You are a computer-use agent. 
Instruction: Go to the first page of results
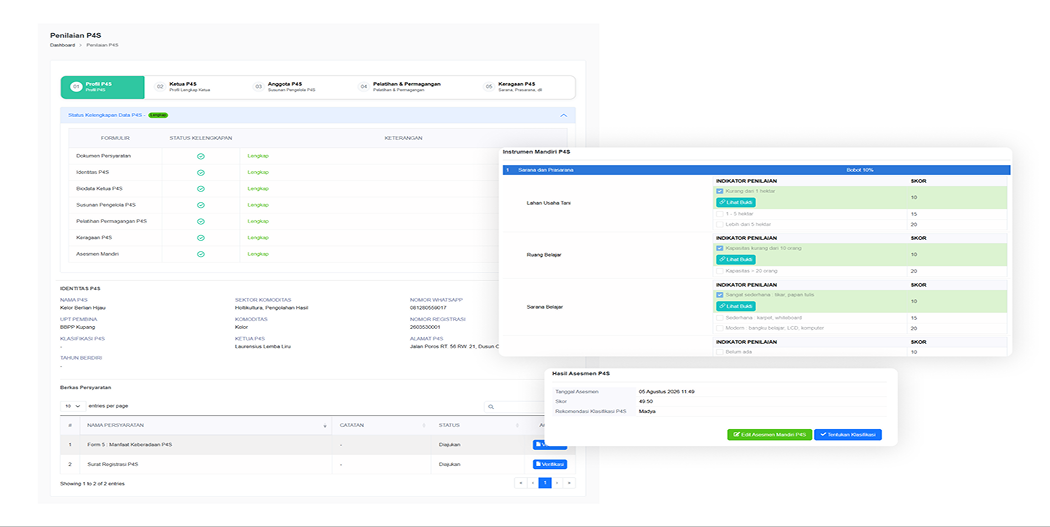click(520, 483)
